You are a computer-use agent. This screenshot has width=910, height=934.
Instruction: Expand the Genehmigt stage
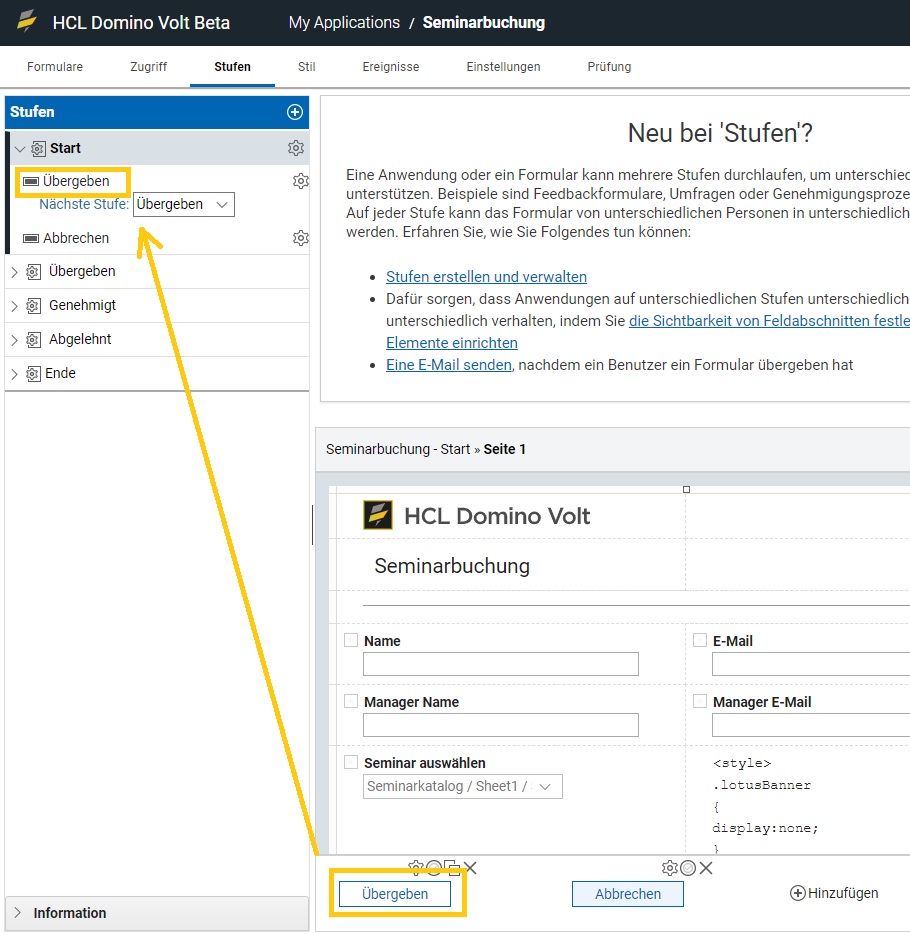coord(15,306)
